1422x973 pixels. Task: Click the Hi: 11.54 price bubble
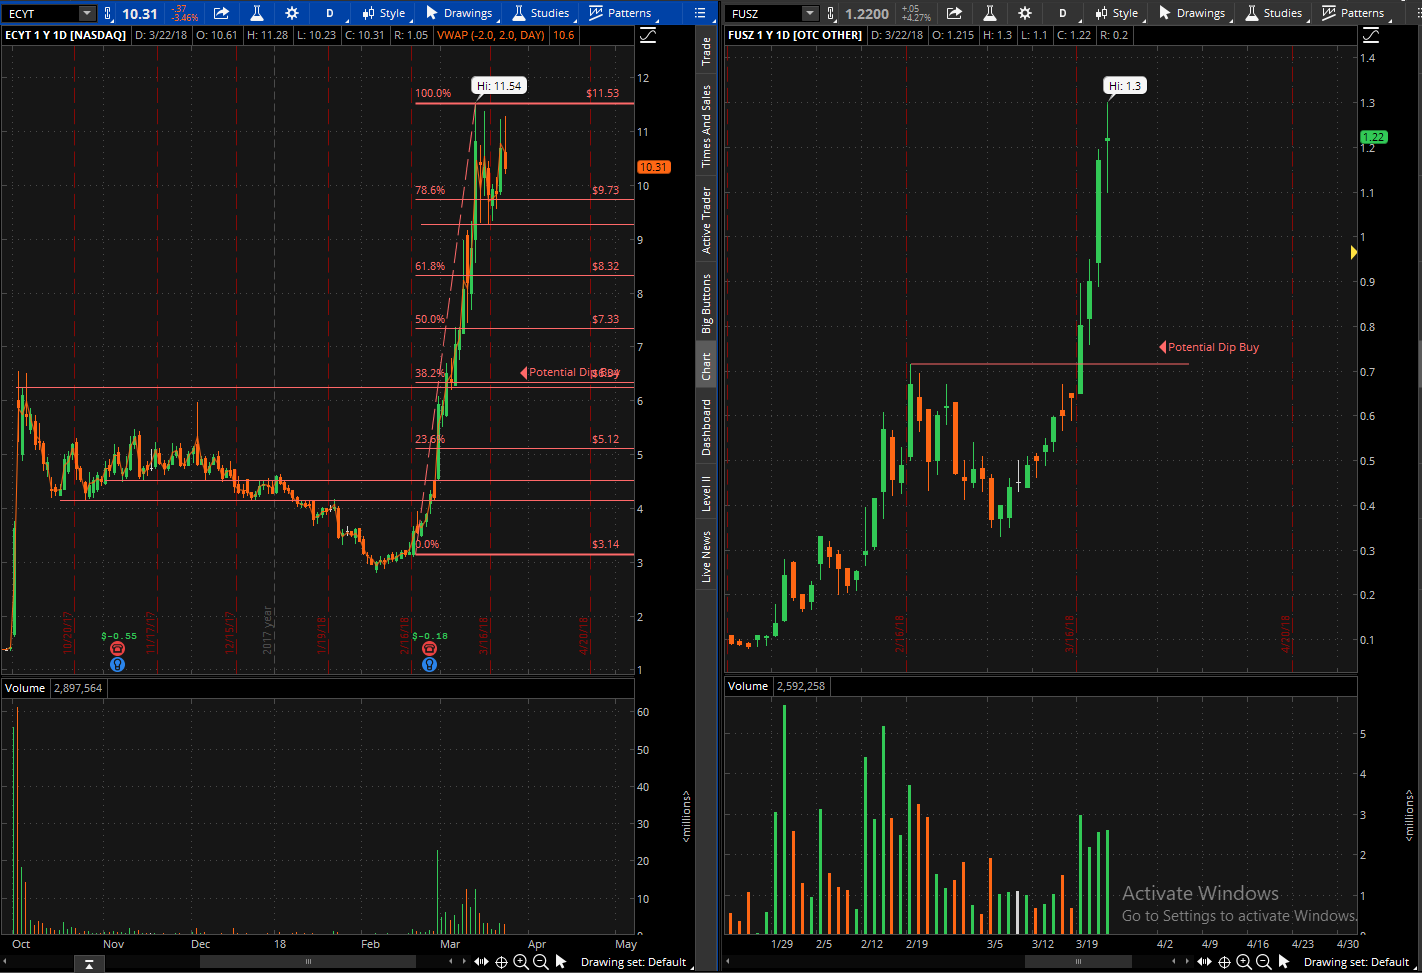pos(500,86)
